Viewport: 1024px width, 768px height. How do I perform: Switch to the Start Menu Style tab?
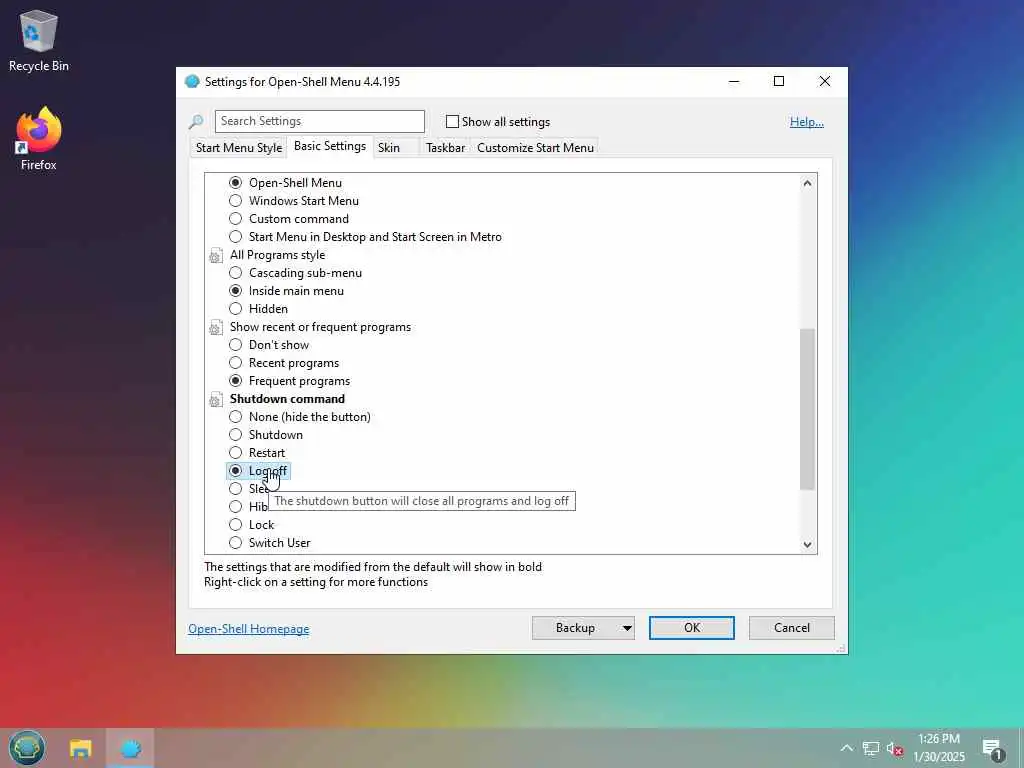[x=239, y=148]
